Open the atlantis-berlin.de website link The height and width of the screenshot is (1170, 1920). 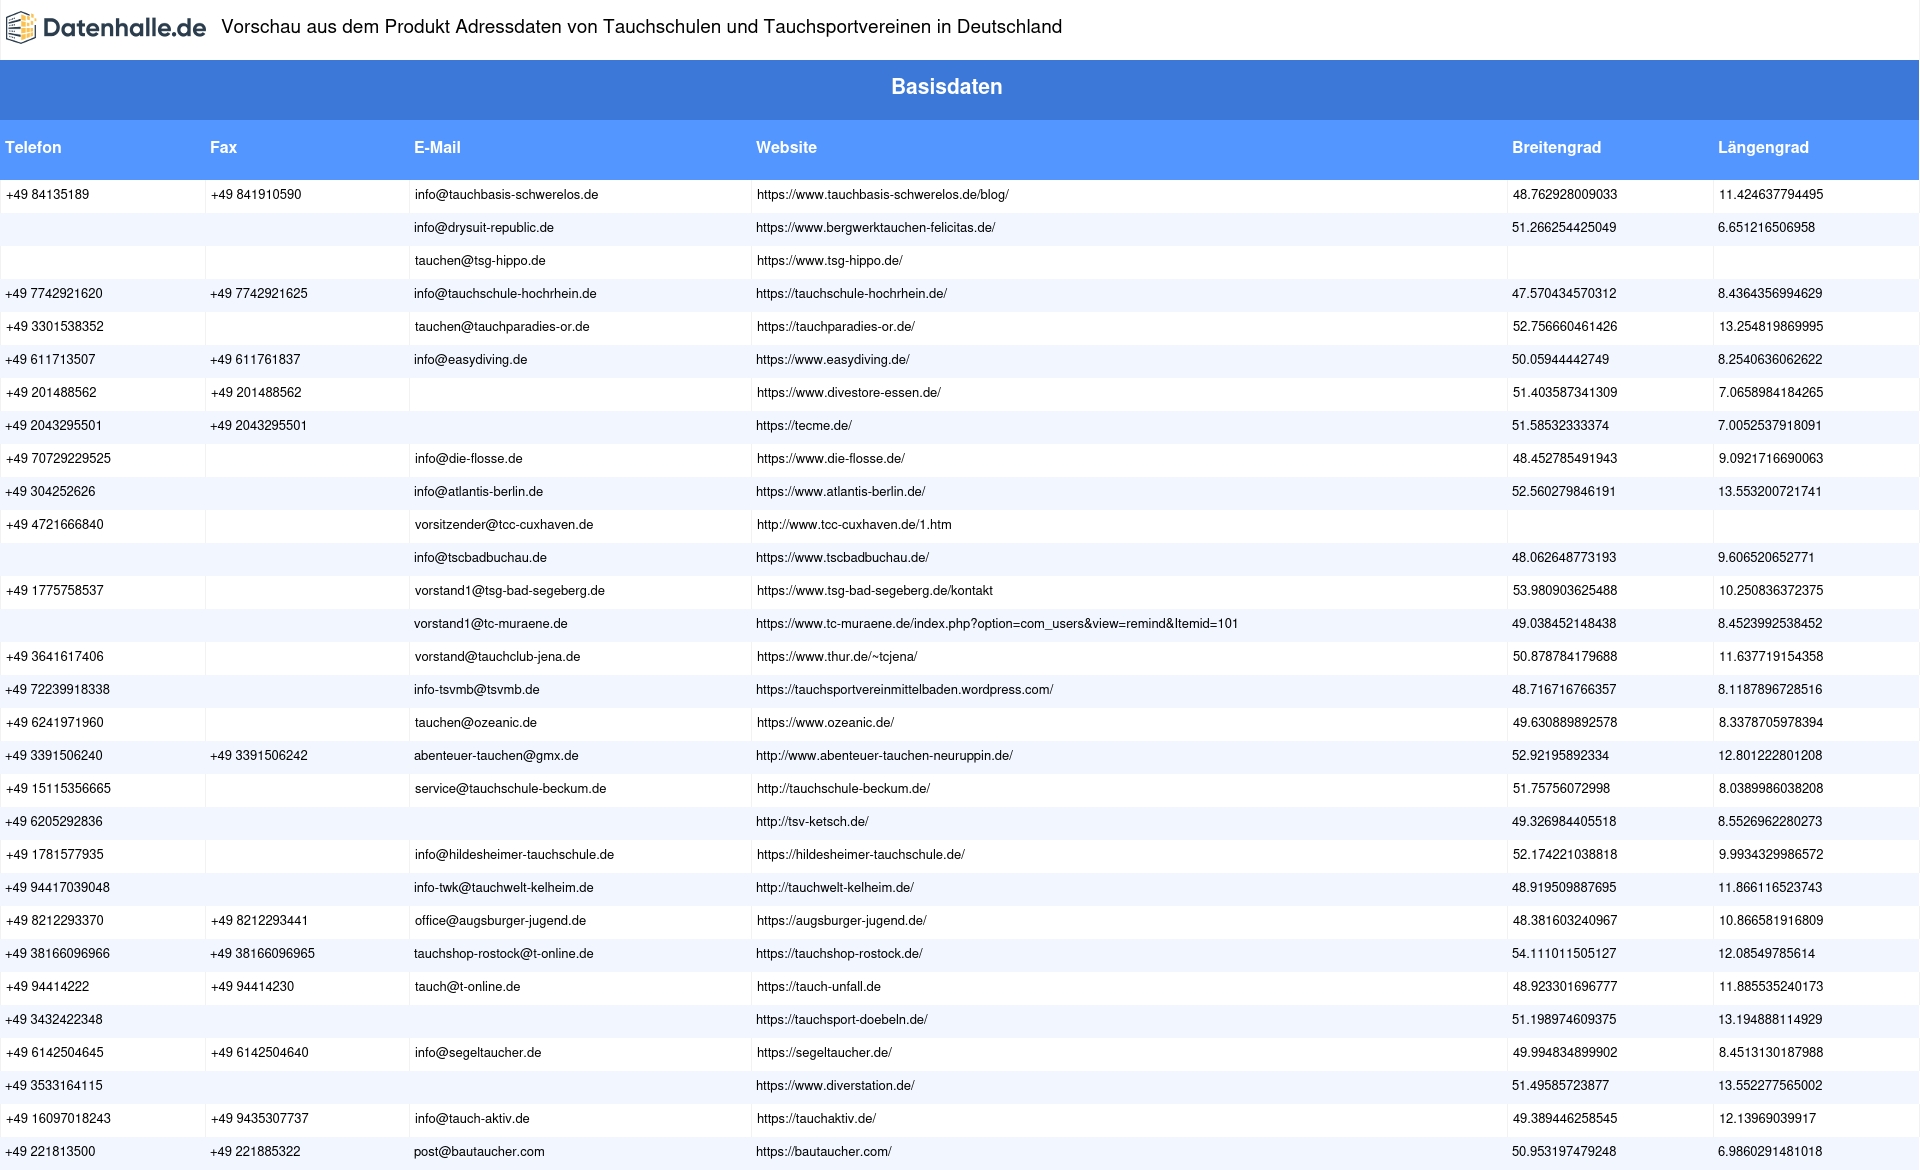click(x=840, y=492)
